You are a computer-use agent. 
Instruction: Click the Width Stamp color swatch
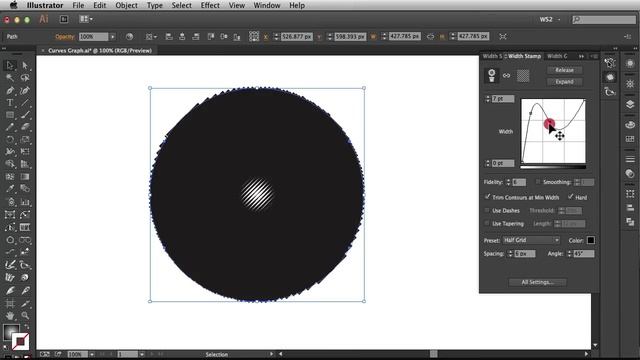pyautogui.click(x=590, y=240)
